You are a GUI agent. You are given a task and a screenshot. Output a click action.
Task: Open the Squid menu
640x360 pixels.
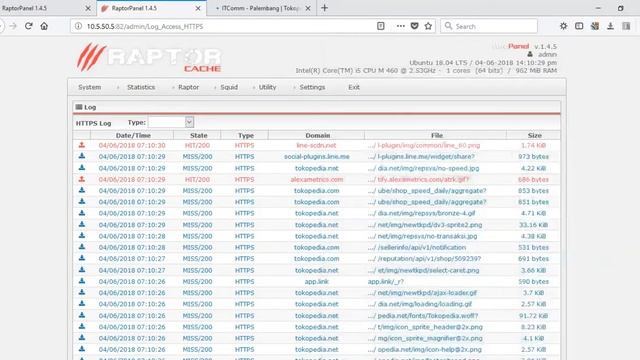[229, 87]
